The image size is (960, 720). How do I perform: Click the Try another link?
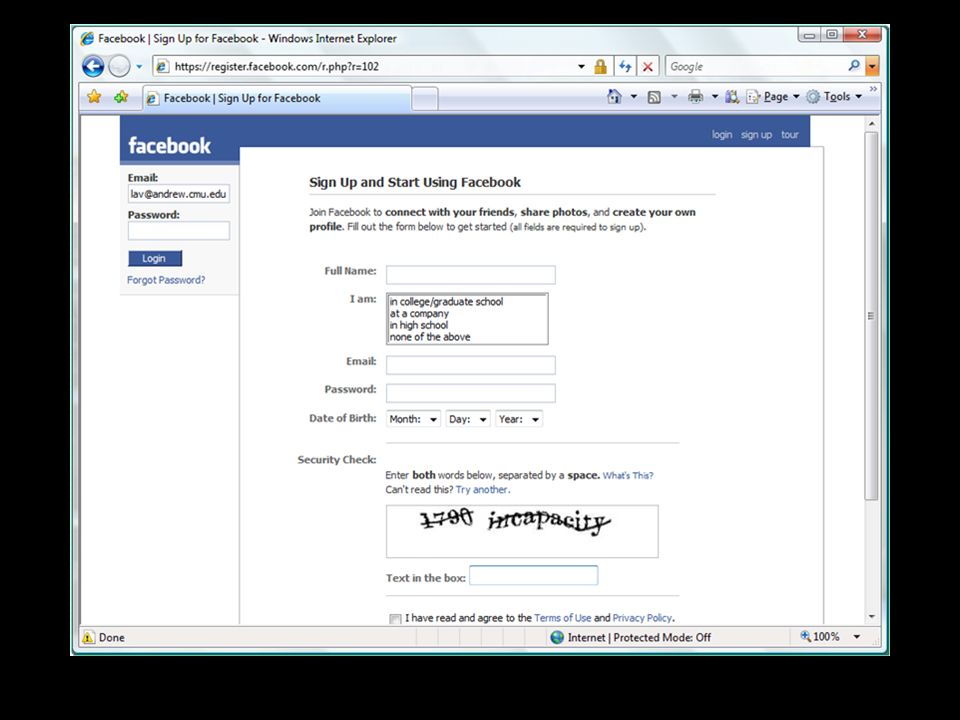tap(482, 490)
